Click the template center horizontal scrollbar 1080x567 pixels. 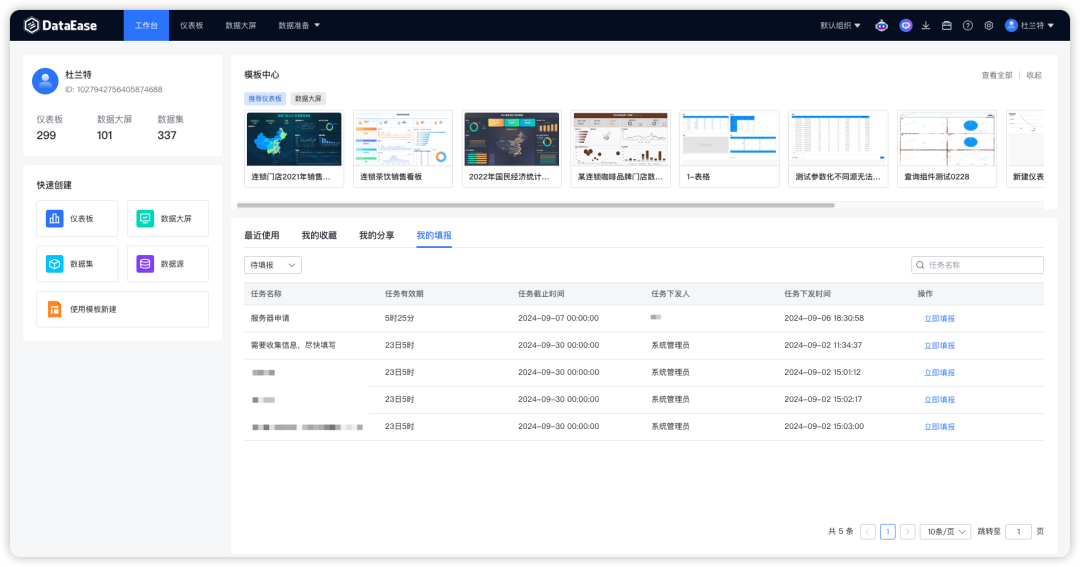(x=540, y=205)
